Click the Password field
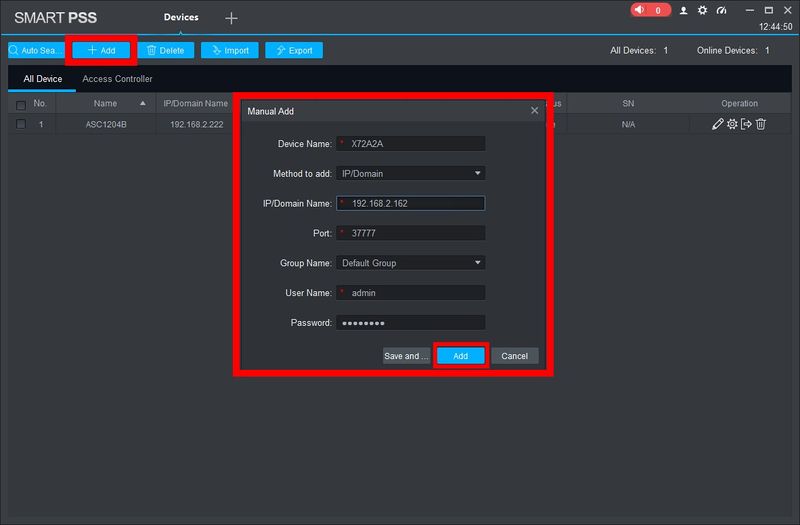This screenshot has width=800, height=525. click(x=411, y=322)
